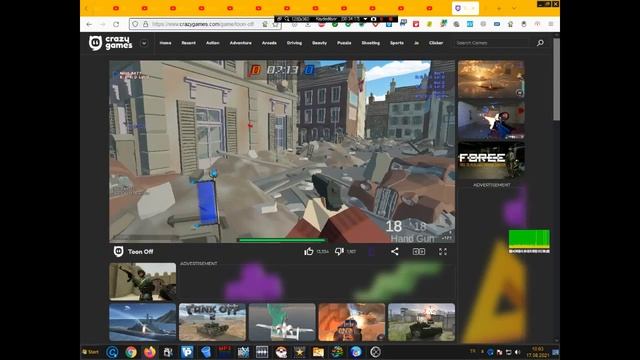The image size is (640, 360).
Task: Click the search magnifier icon
Action: 540,42
